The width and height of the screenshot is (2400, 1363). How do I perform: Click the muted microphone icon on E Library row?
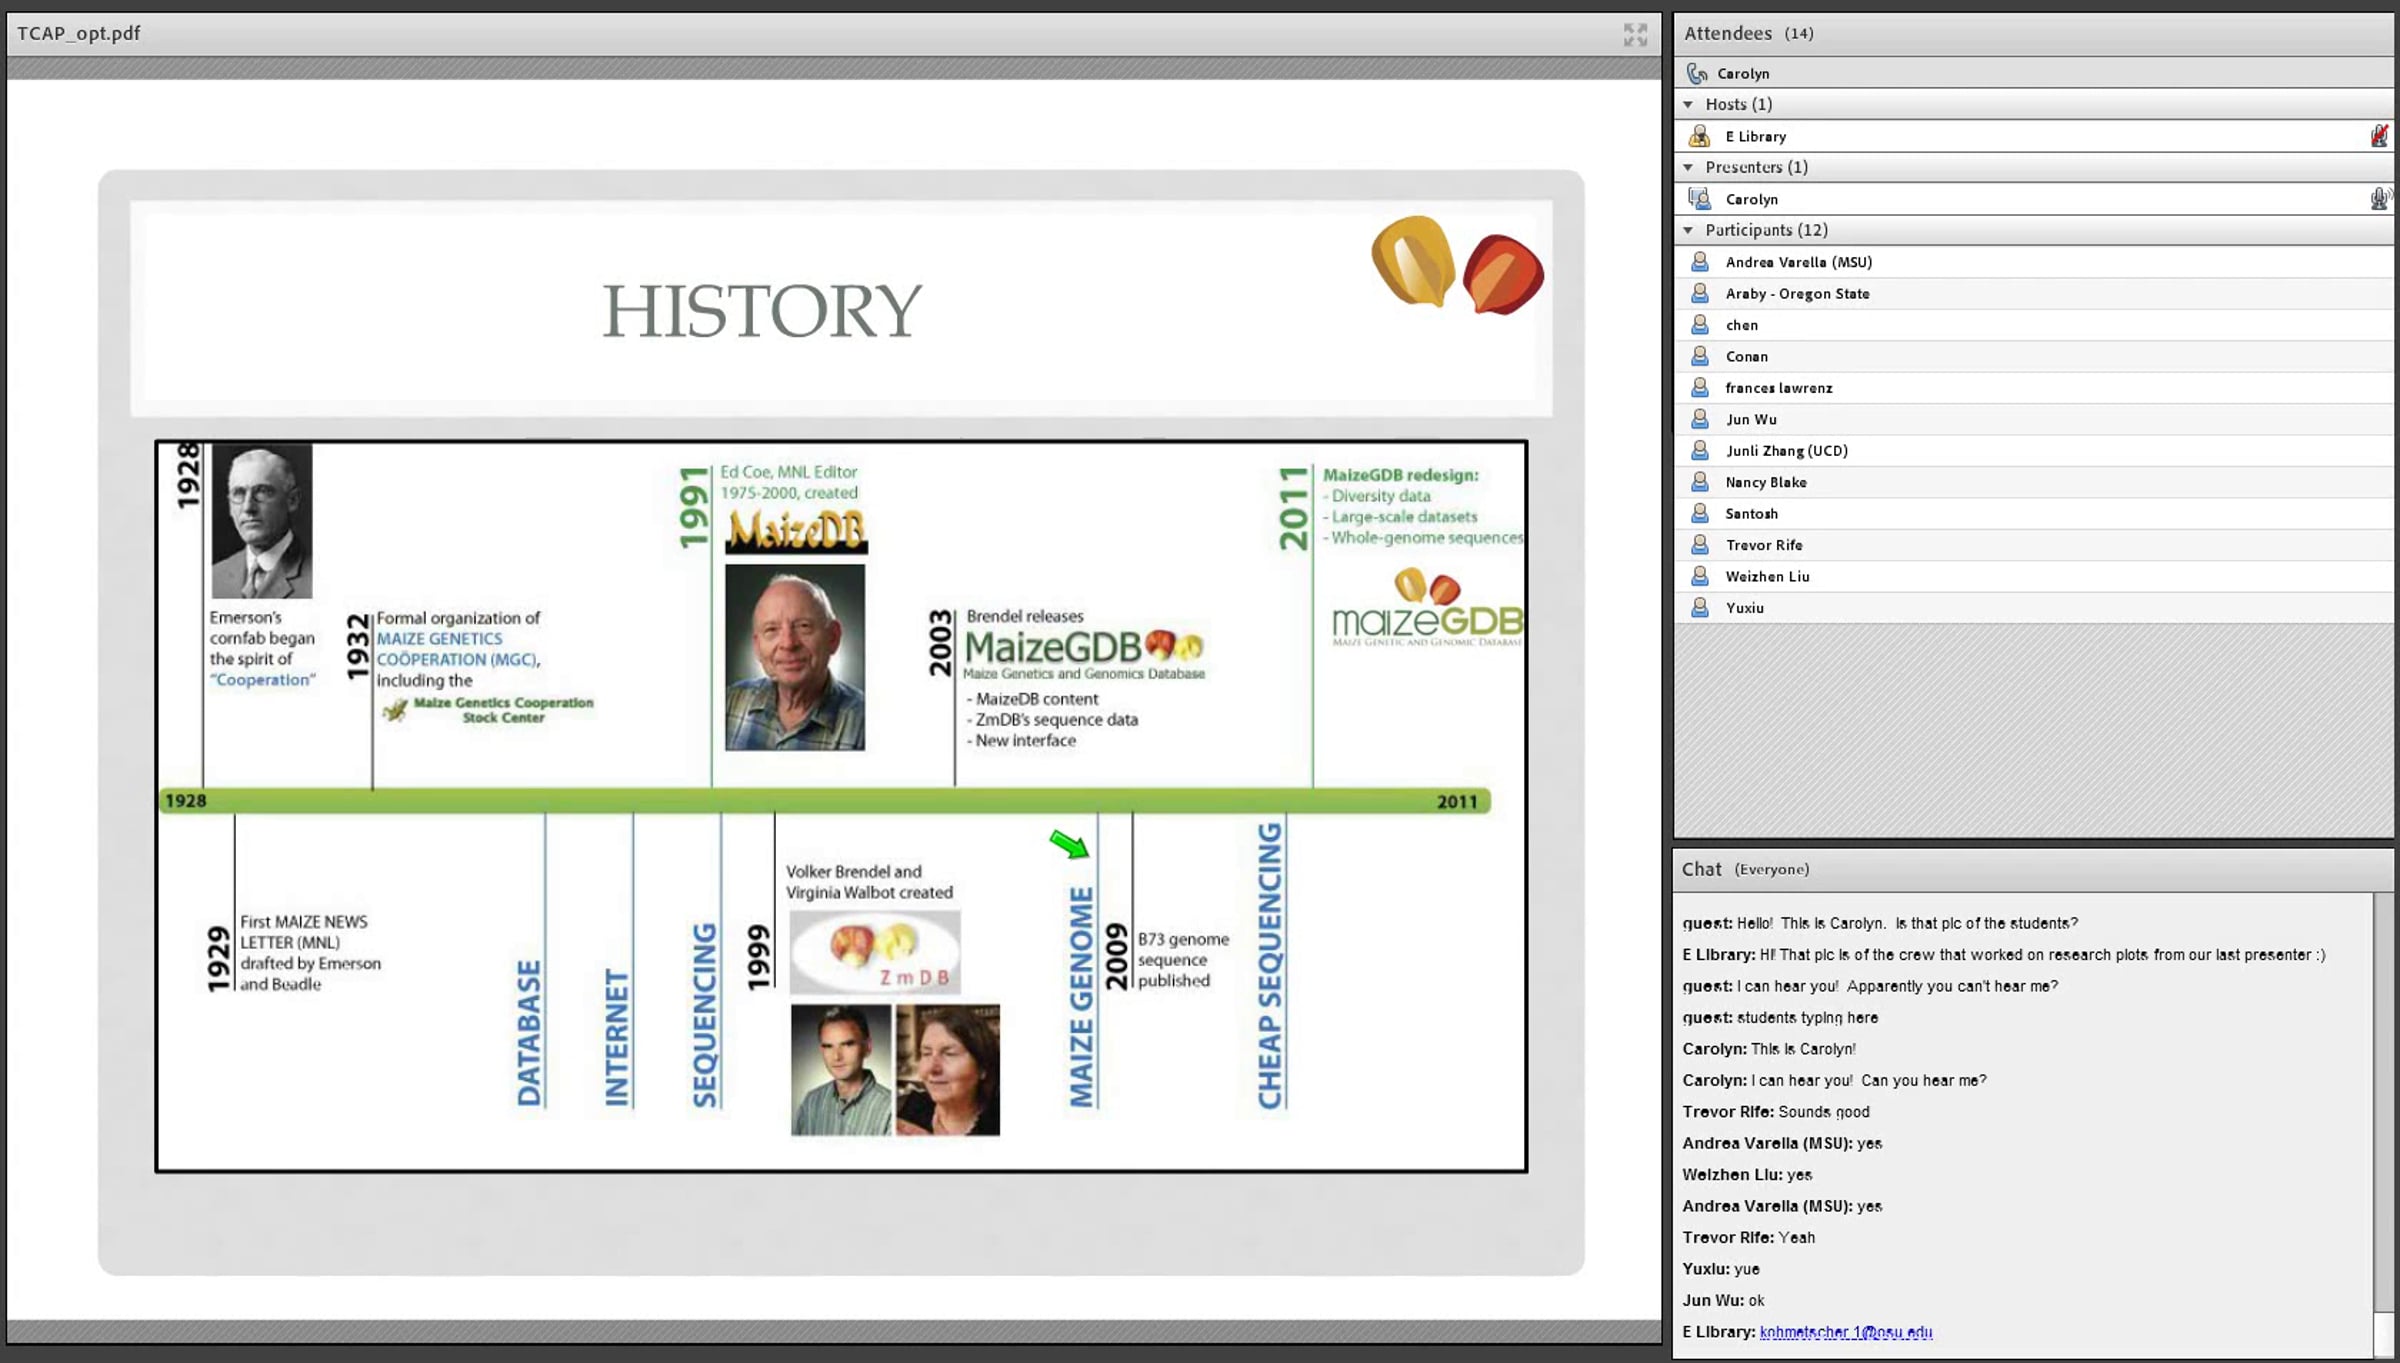pyautogui.click(x=2379, y=136)
